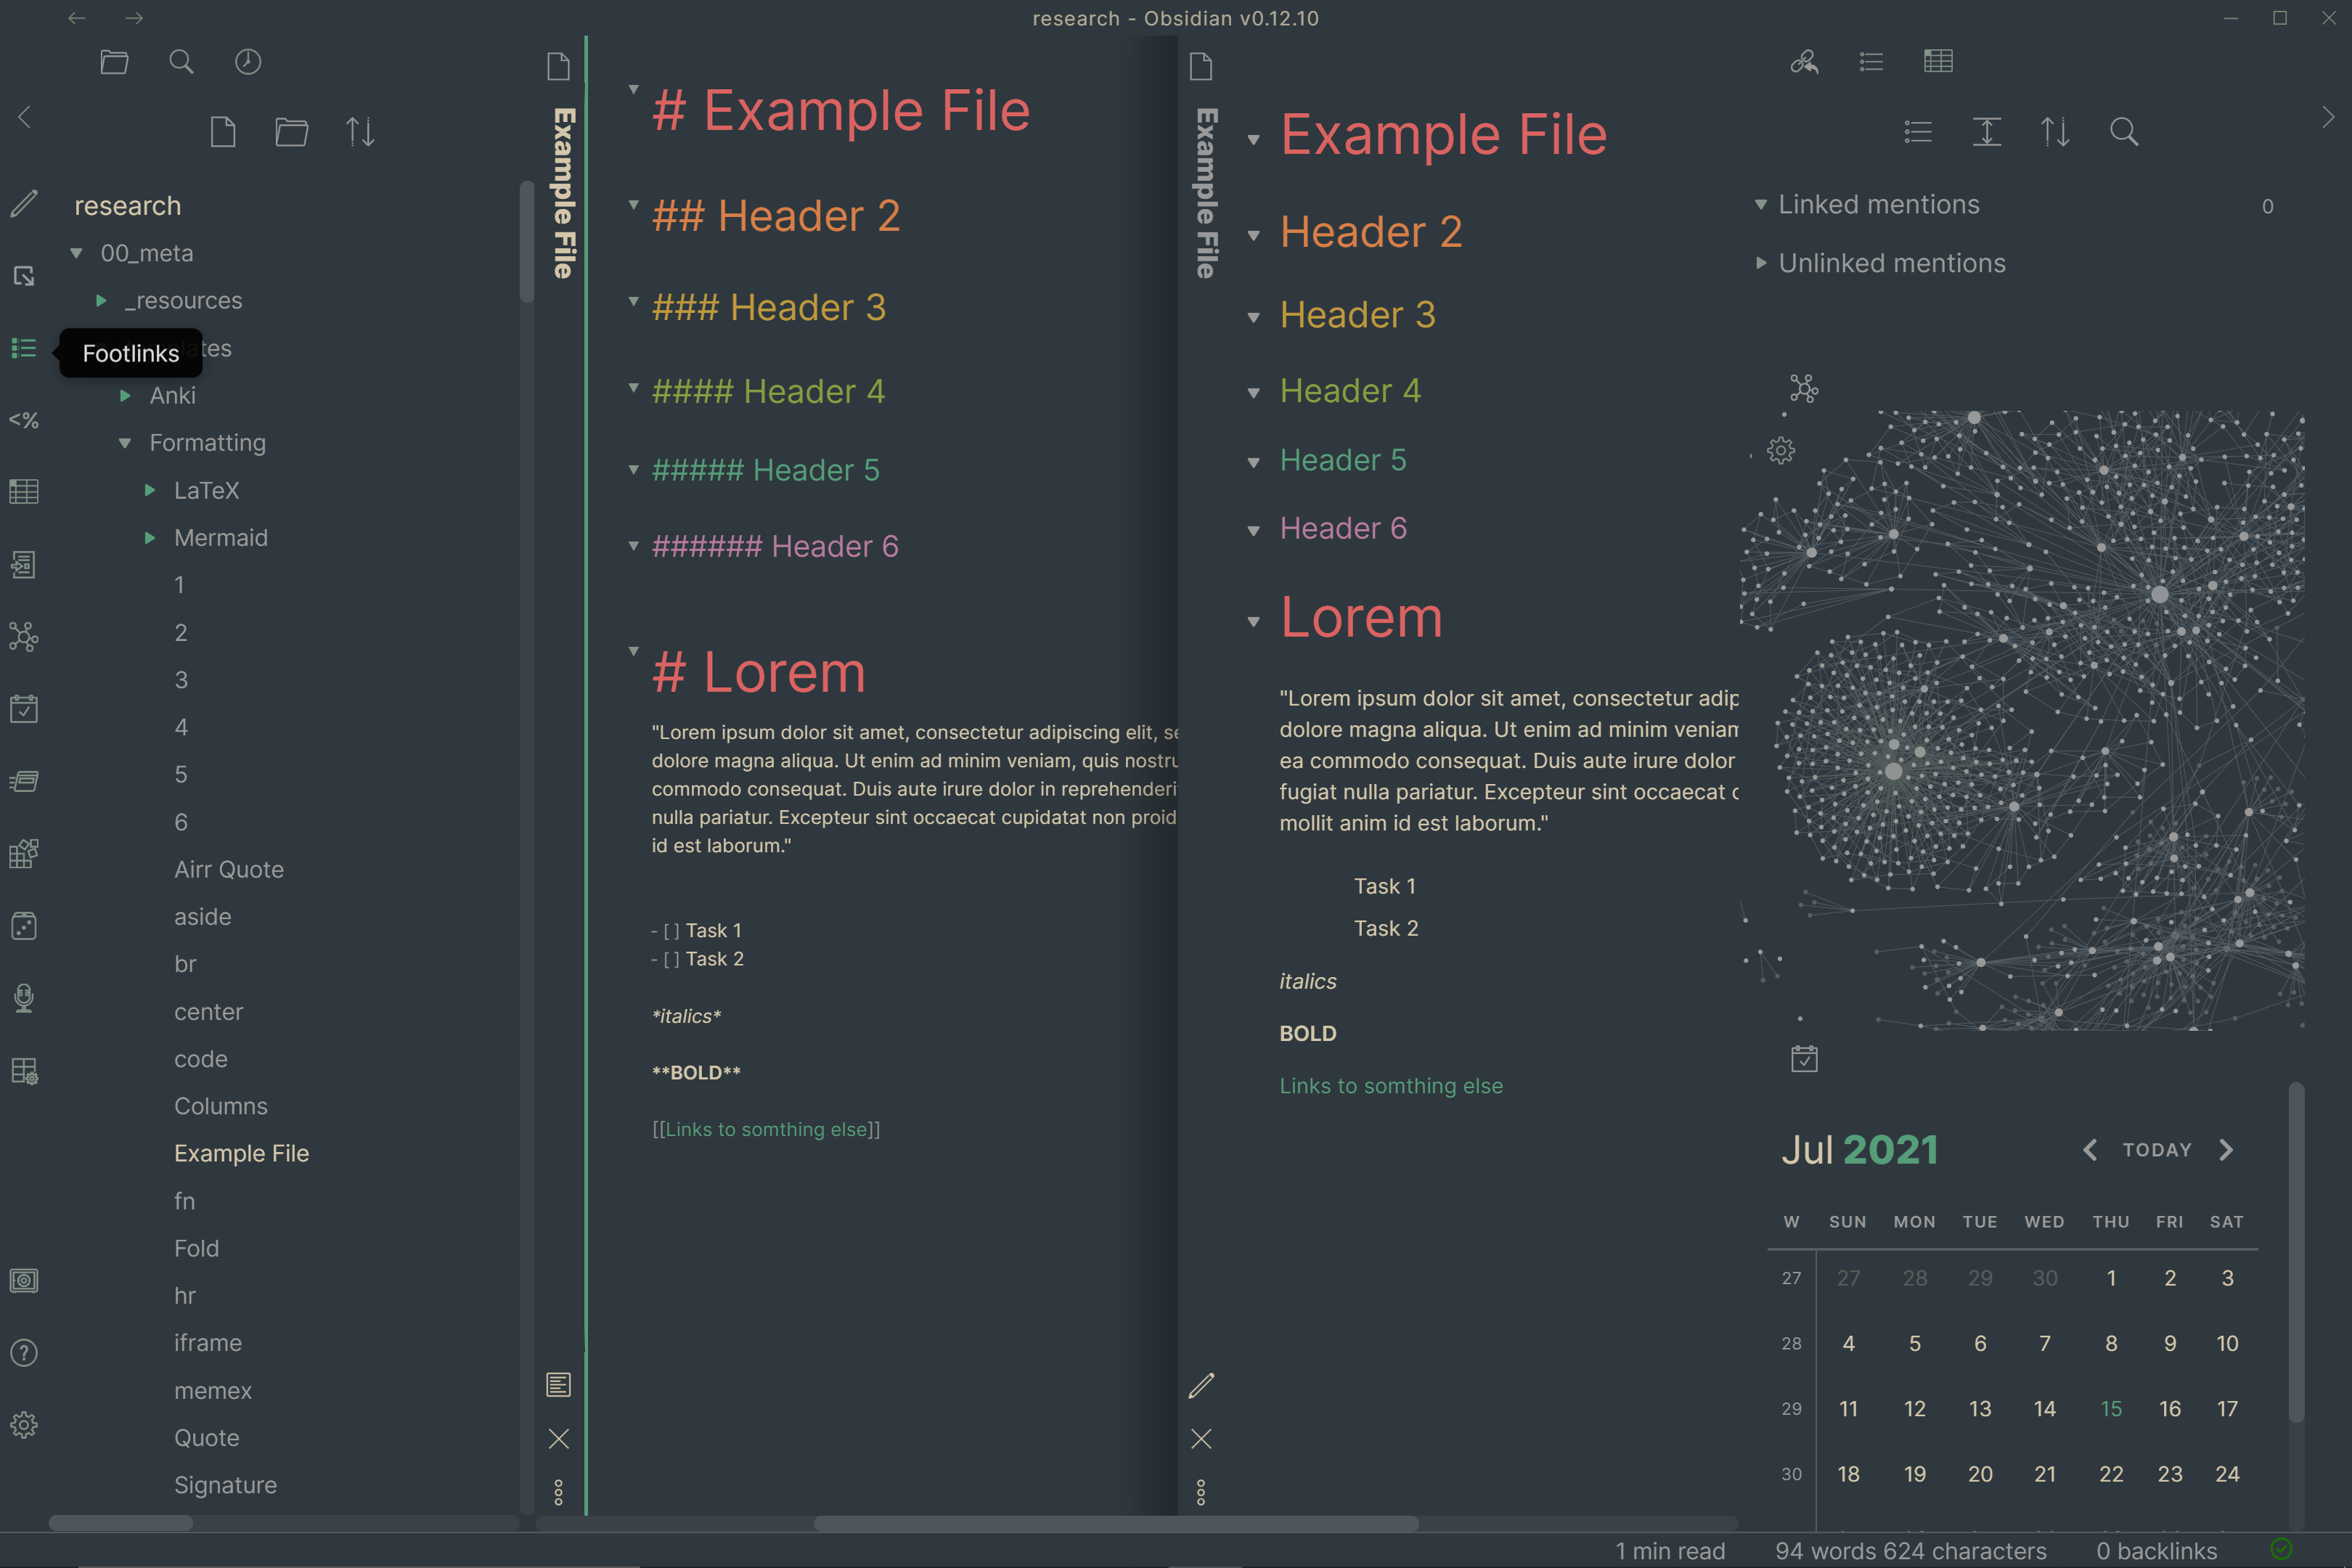Switch preview pane to edit mode pencil
The image size is (2352, 1568).
[x=1201, y=1385]
